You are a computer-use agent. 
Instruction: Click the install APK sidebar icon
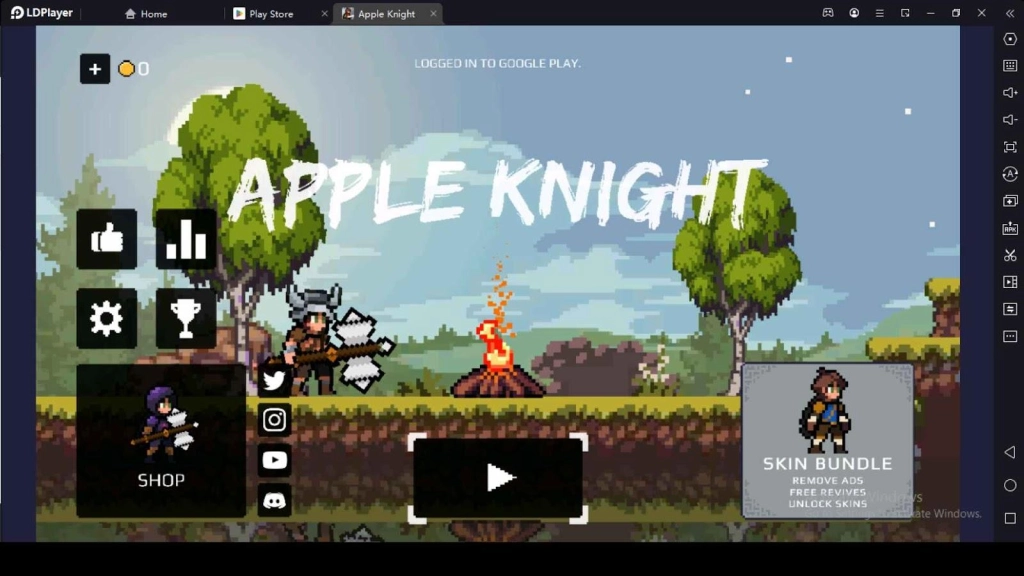coord(1010,228)
